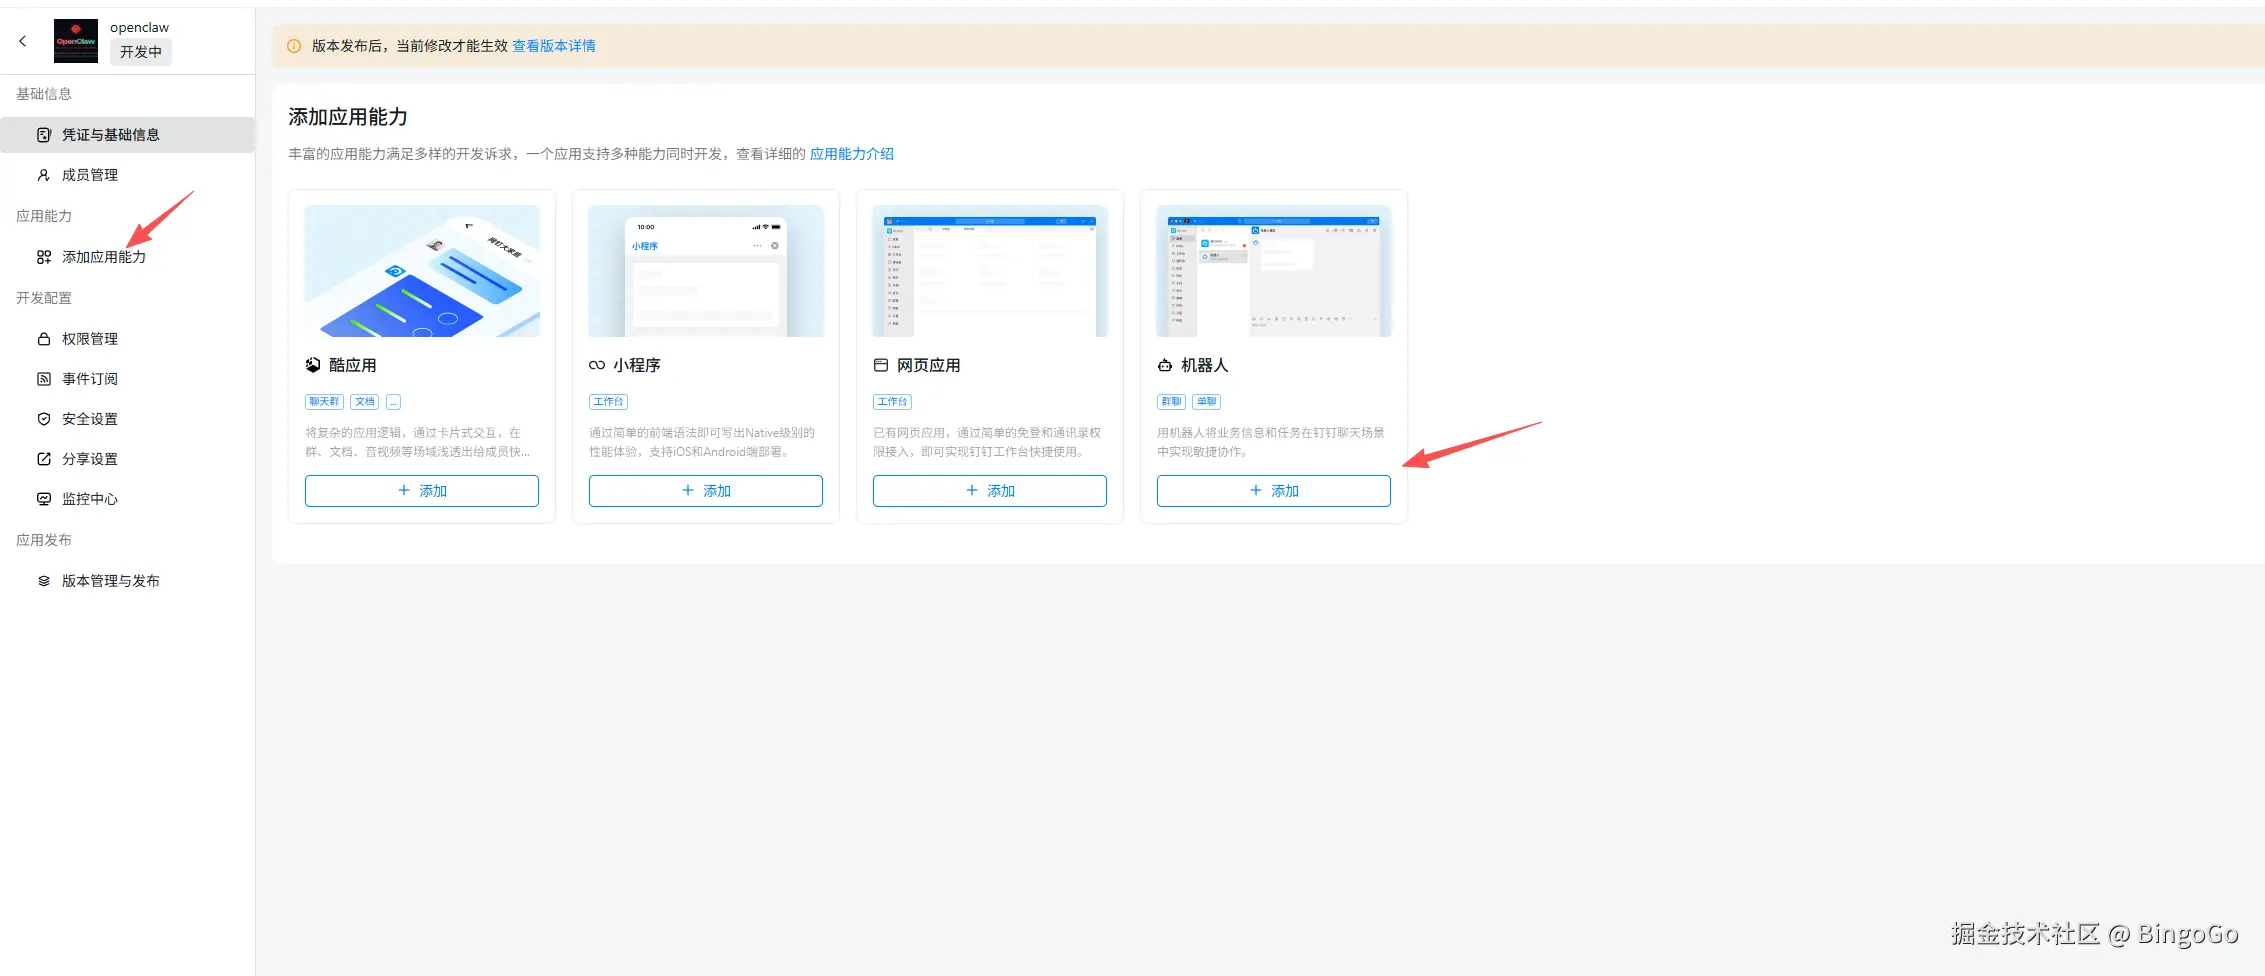Click the 小程序 chain-link icon
The height and width of the screenshot is (976, 2265).
pyautogui.click(x=596, y=365)
